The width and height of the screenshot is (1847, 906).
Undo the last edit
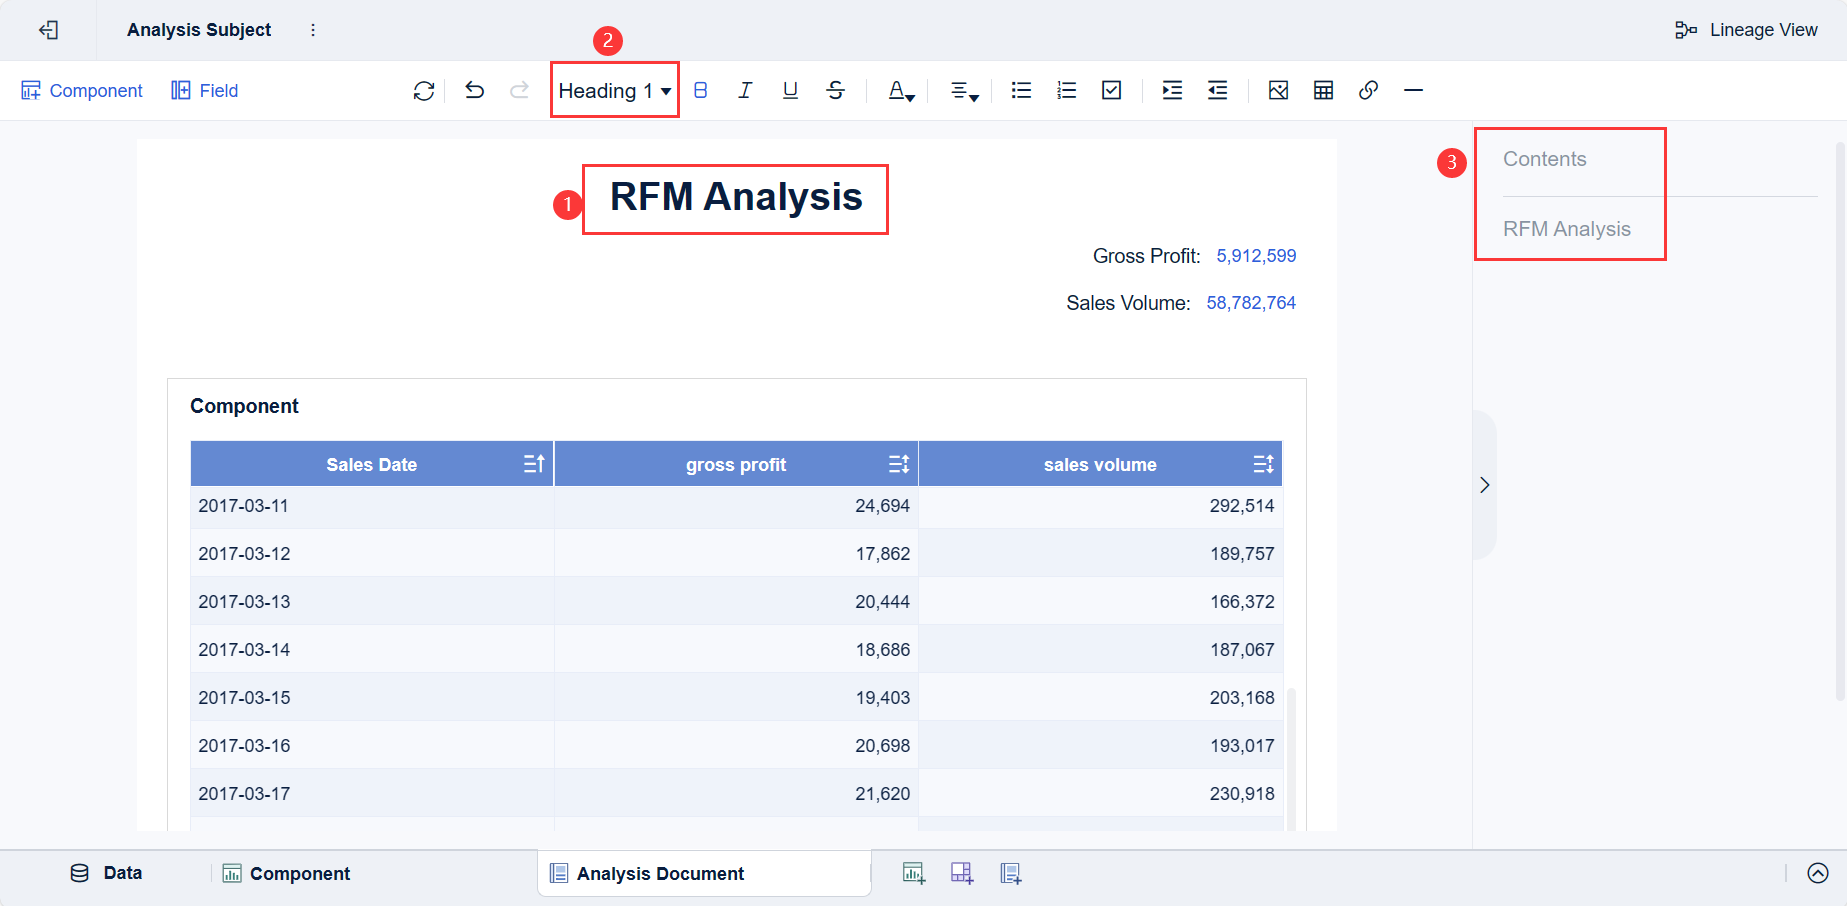click(475, 91)
